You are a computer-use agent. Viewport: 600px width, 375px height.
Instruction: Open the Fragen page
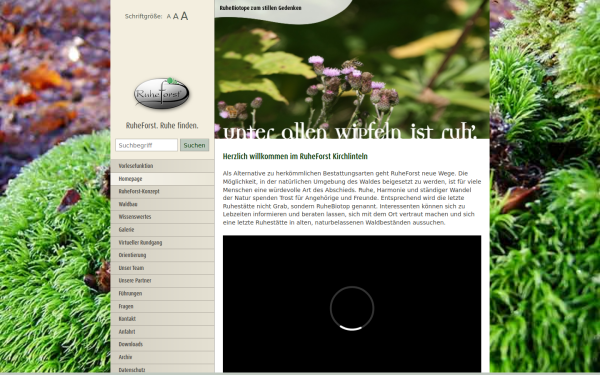pos(162,306)
